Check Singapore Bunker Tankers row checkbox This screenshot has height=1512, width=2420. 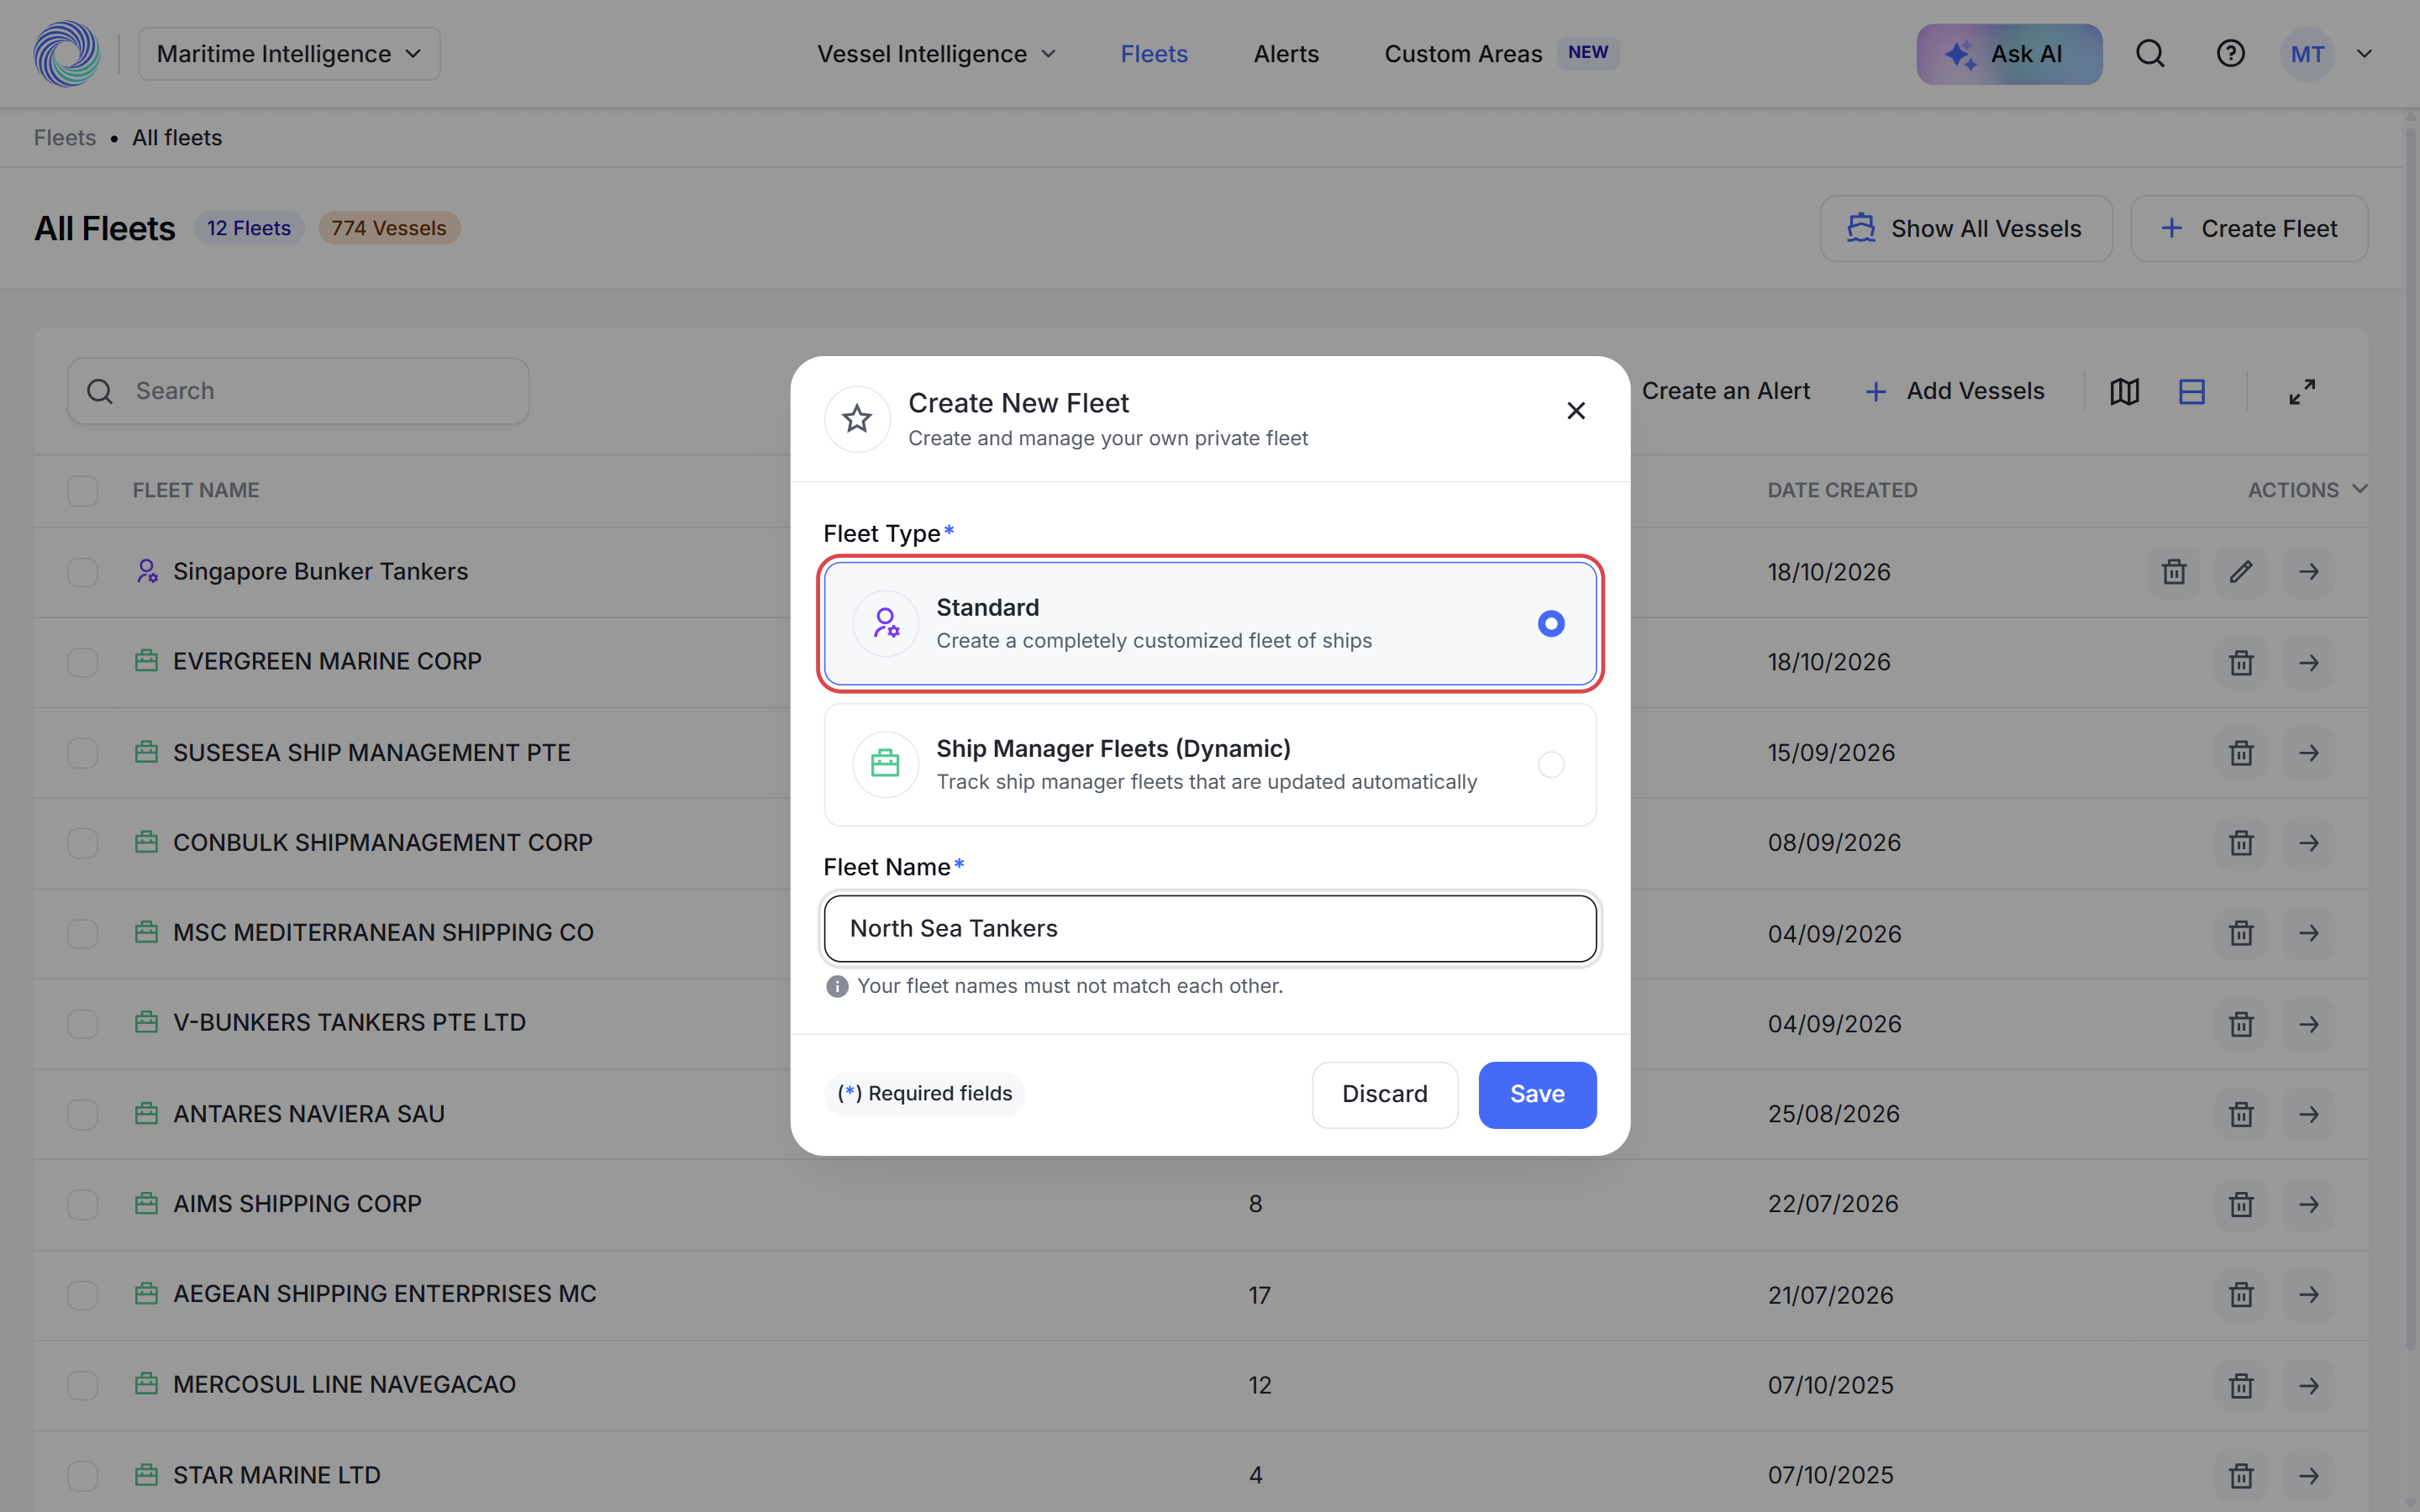coord(83,572)
